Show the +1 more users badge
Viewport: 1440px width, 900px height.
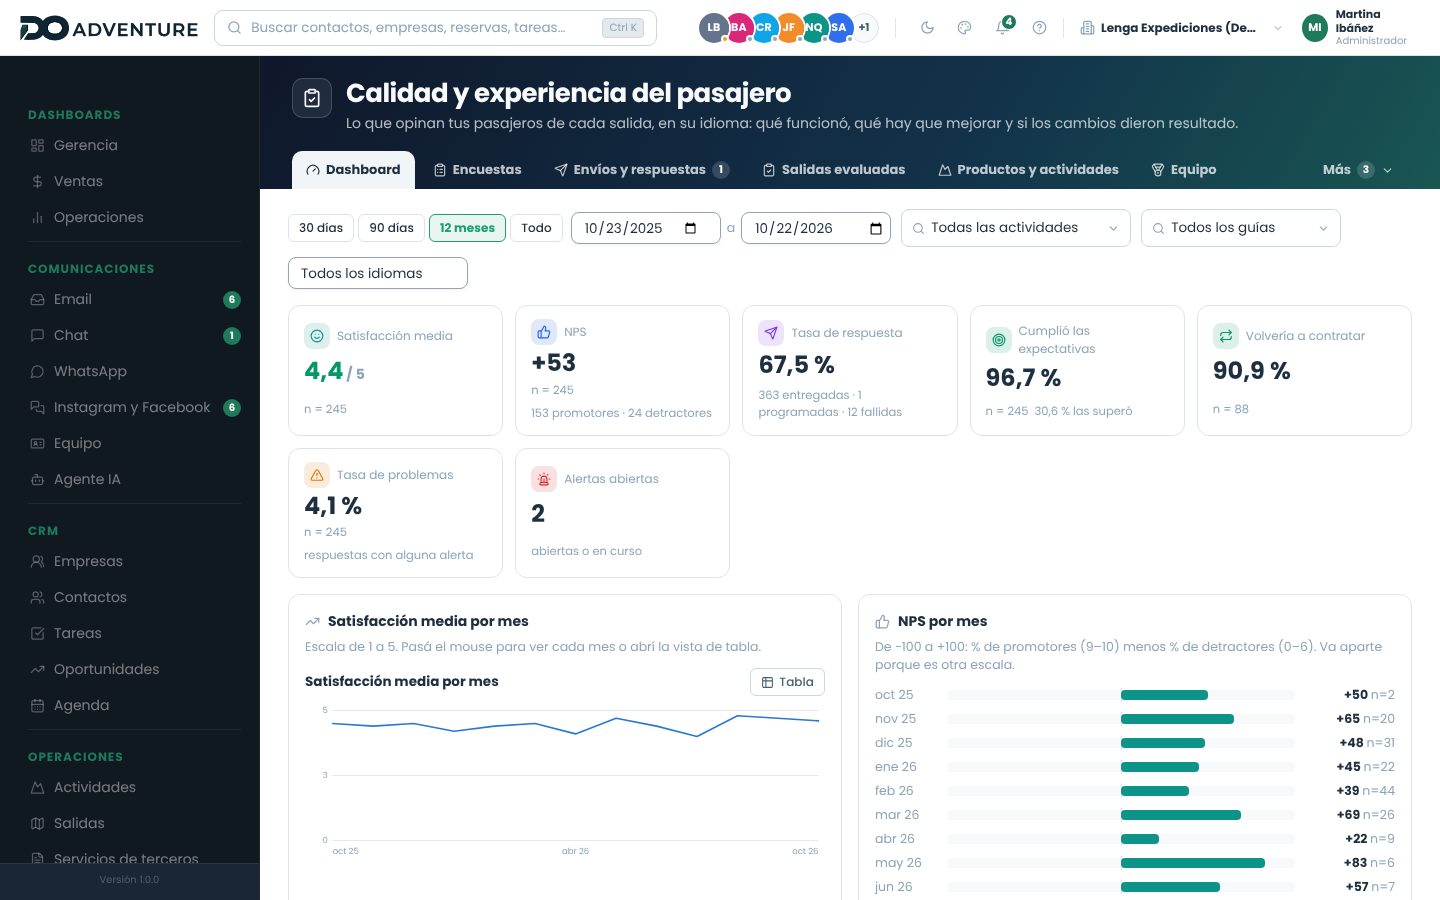coord(864,28)
